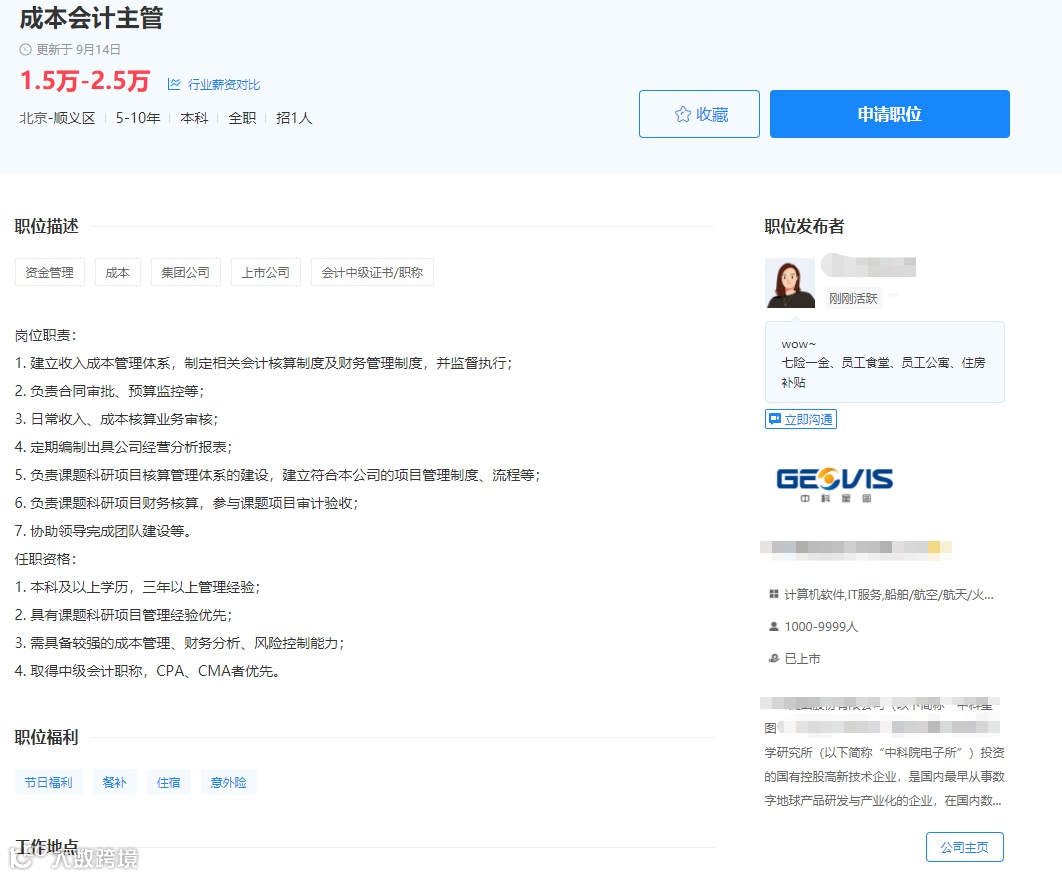Click the line 取得中级会计职称，CPA、CMA者优先
The width and height of the screenshot is (1062, 877).
click(148, 670)
